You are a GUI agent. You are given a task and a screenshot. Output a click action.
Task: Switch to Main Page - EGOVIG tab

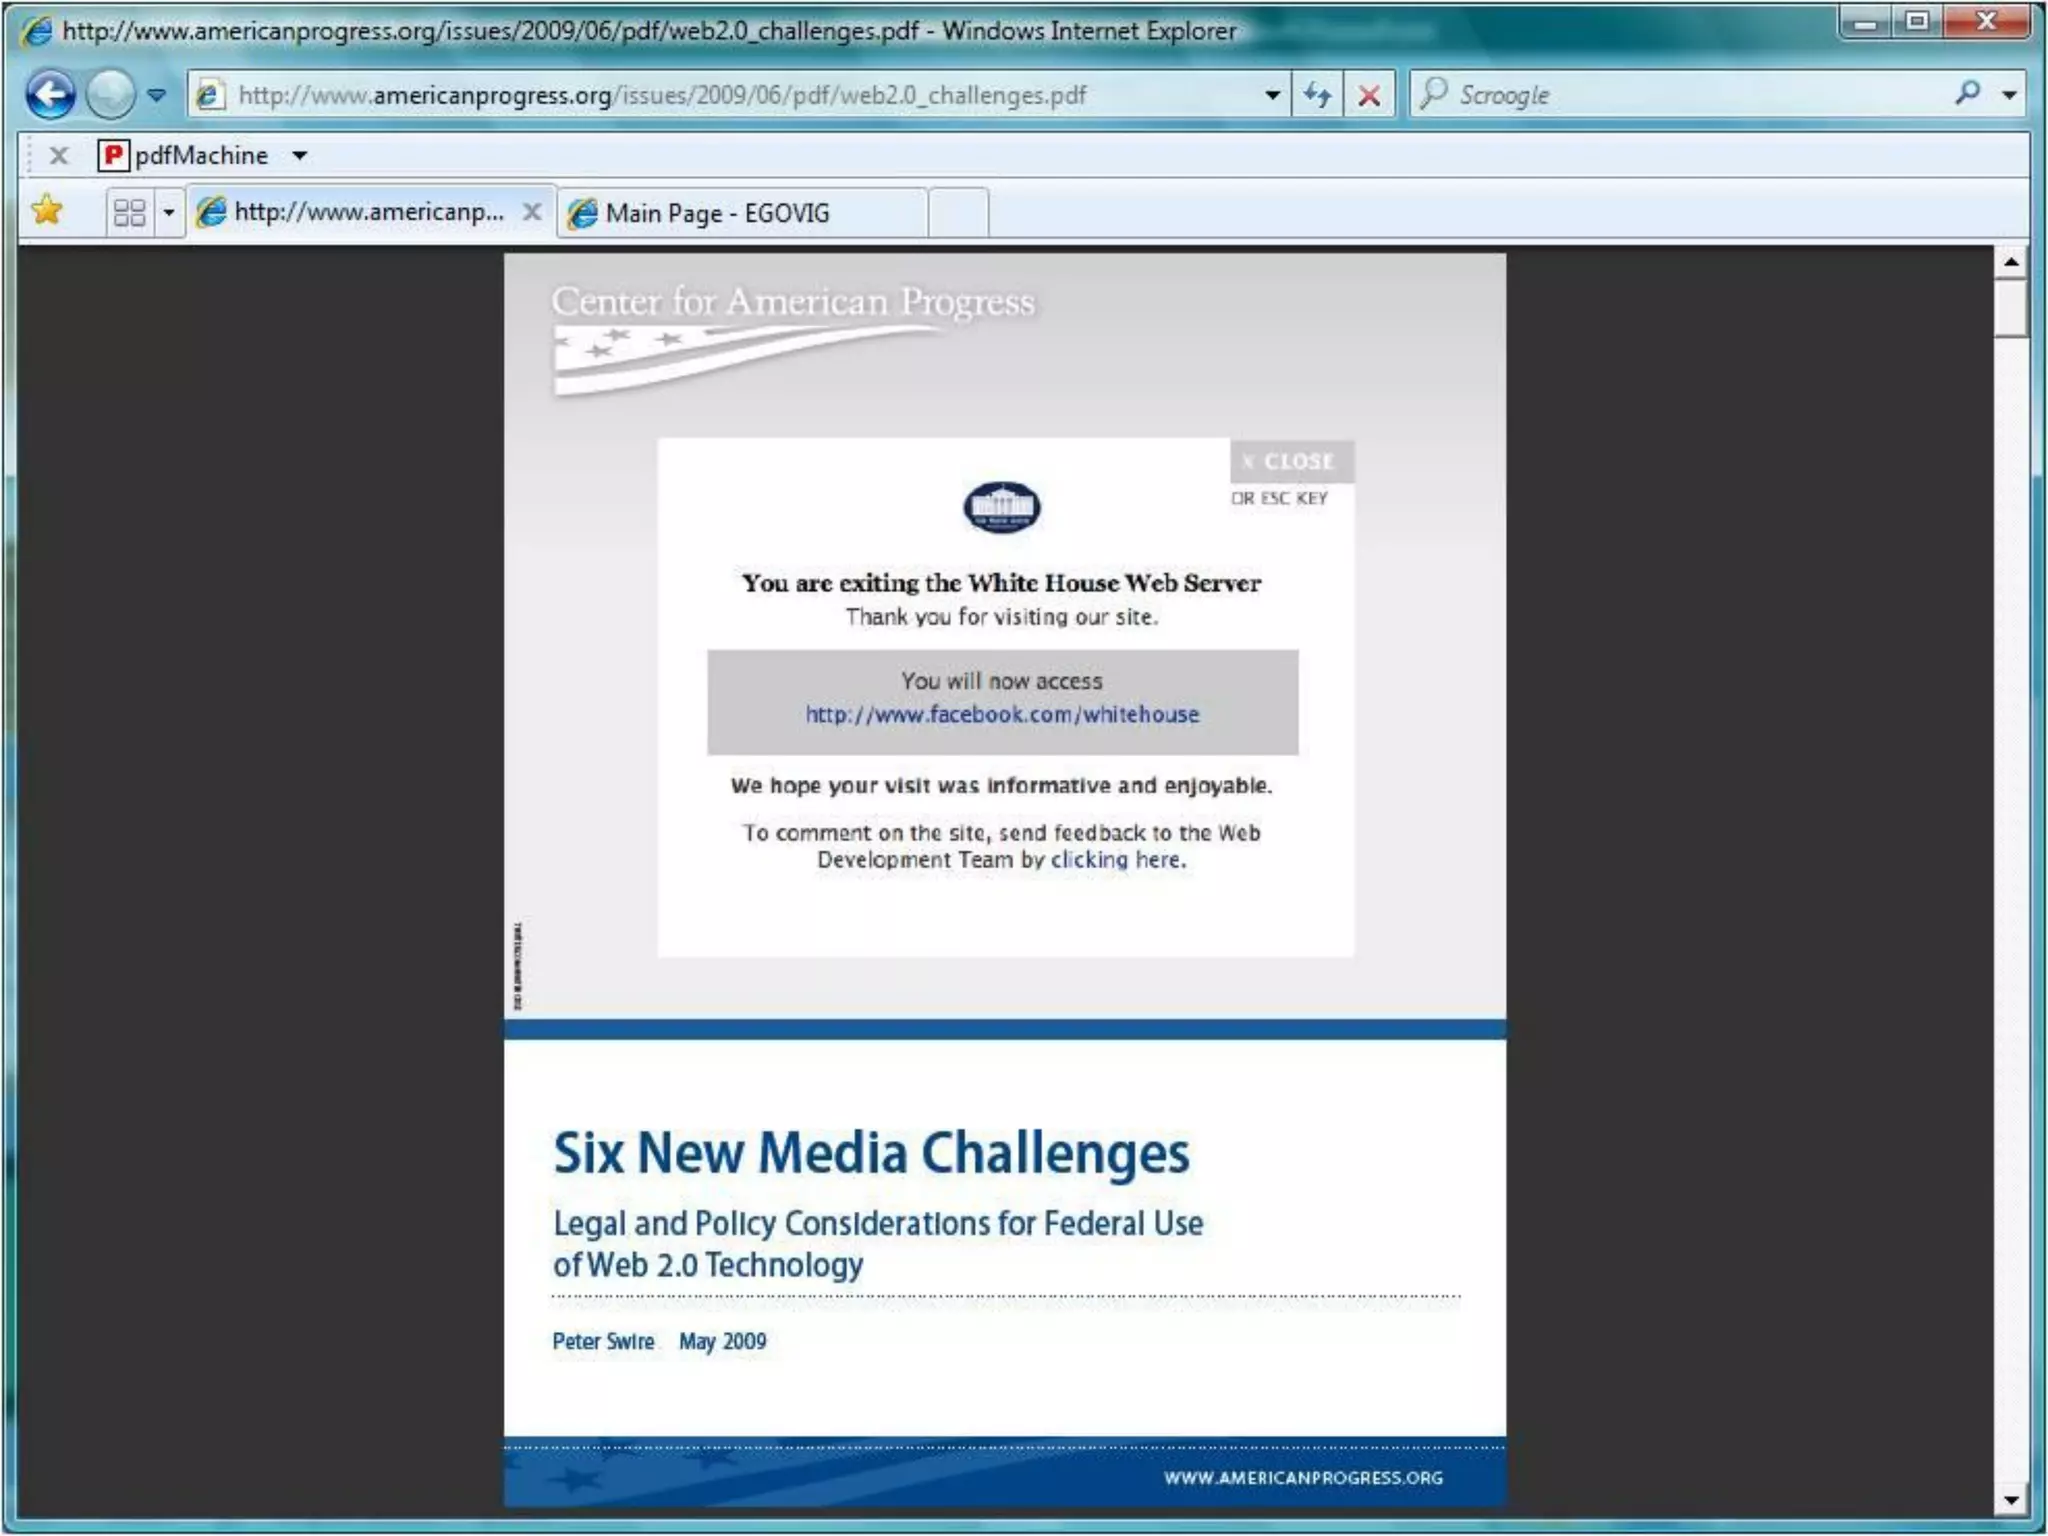point(717,213)
